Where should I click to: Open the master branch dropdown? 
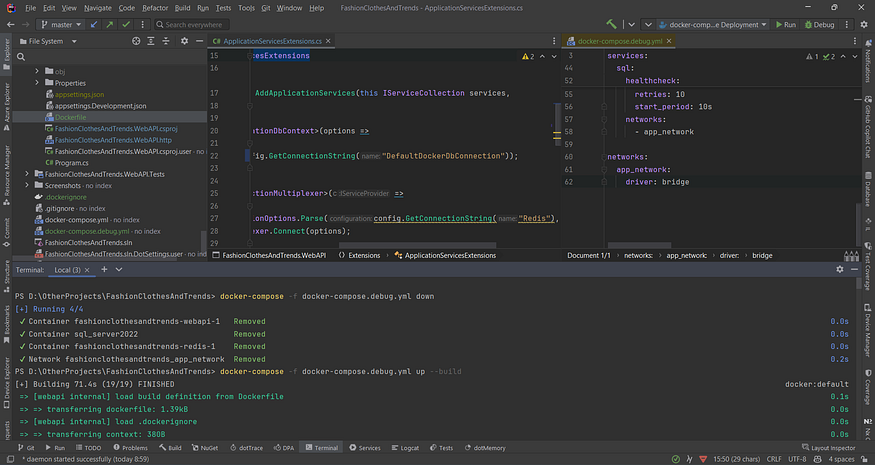pos(60,24)
